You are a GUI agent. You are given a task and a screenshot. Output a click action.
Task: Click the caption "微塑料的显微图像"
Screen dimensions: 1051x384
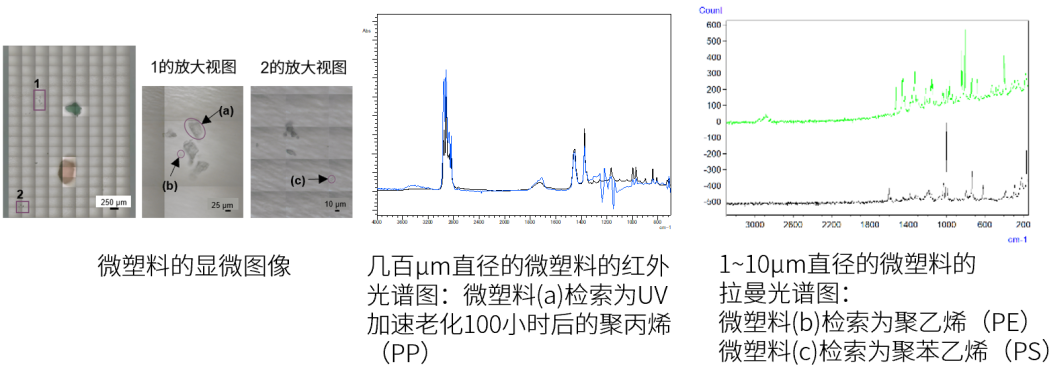[x=194, y=266]
